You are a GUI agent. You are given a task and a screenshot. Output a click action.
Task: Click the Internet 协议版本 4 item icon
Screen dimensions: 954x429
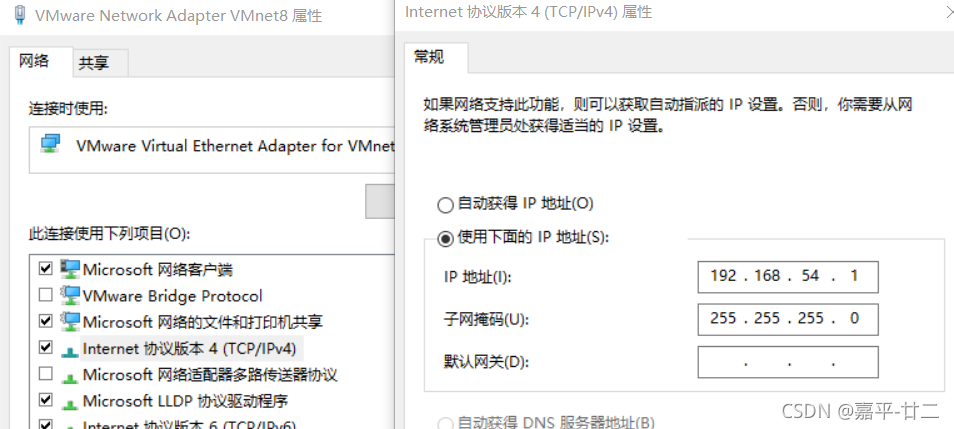(x=70, y=349)
